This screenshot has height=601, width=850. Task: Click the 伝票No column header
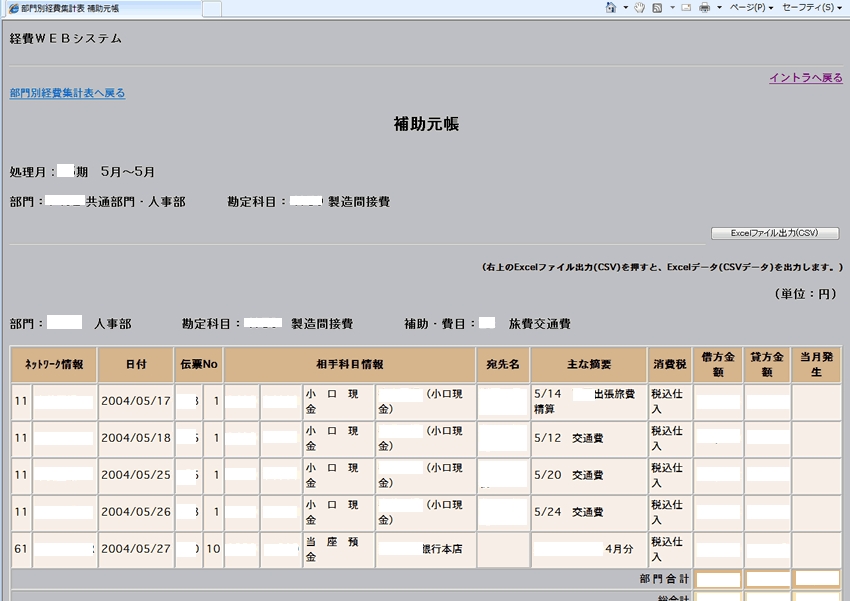pyautogui.click(x=199, y=365)
